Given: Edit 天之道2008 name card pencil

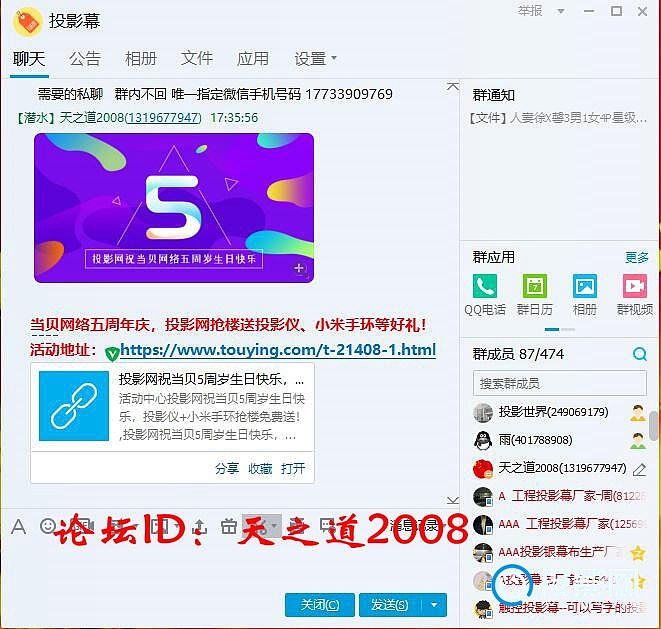Looking at the screenshot, I should tap(640, 469).
